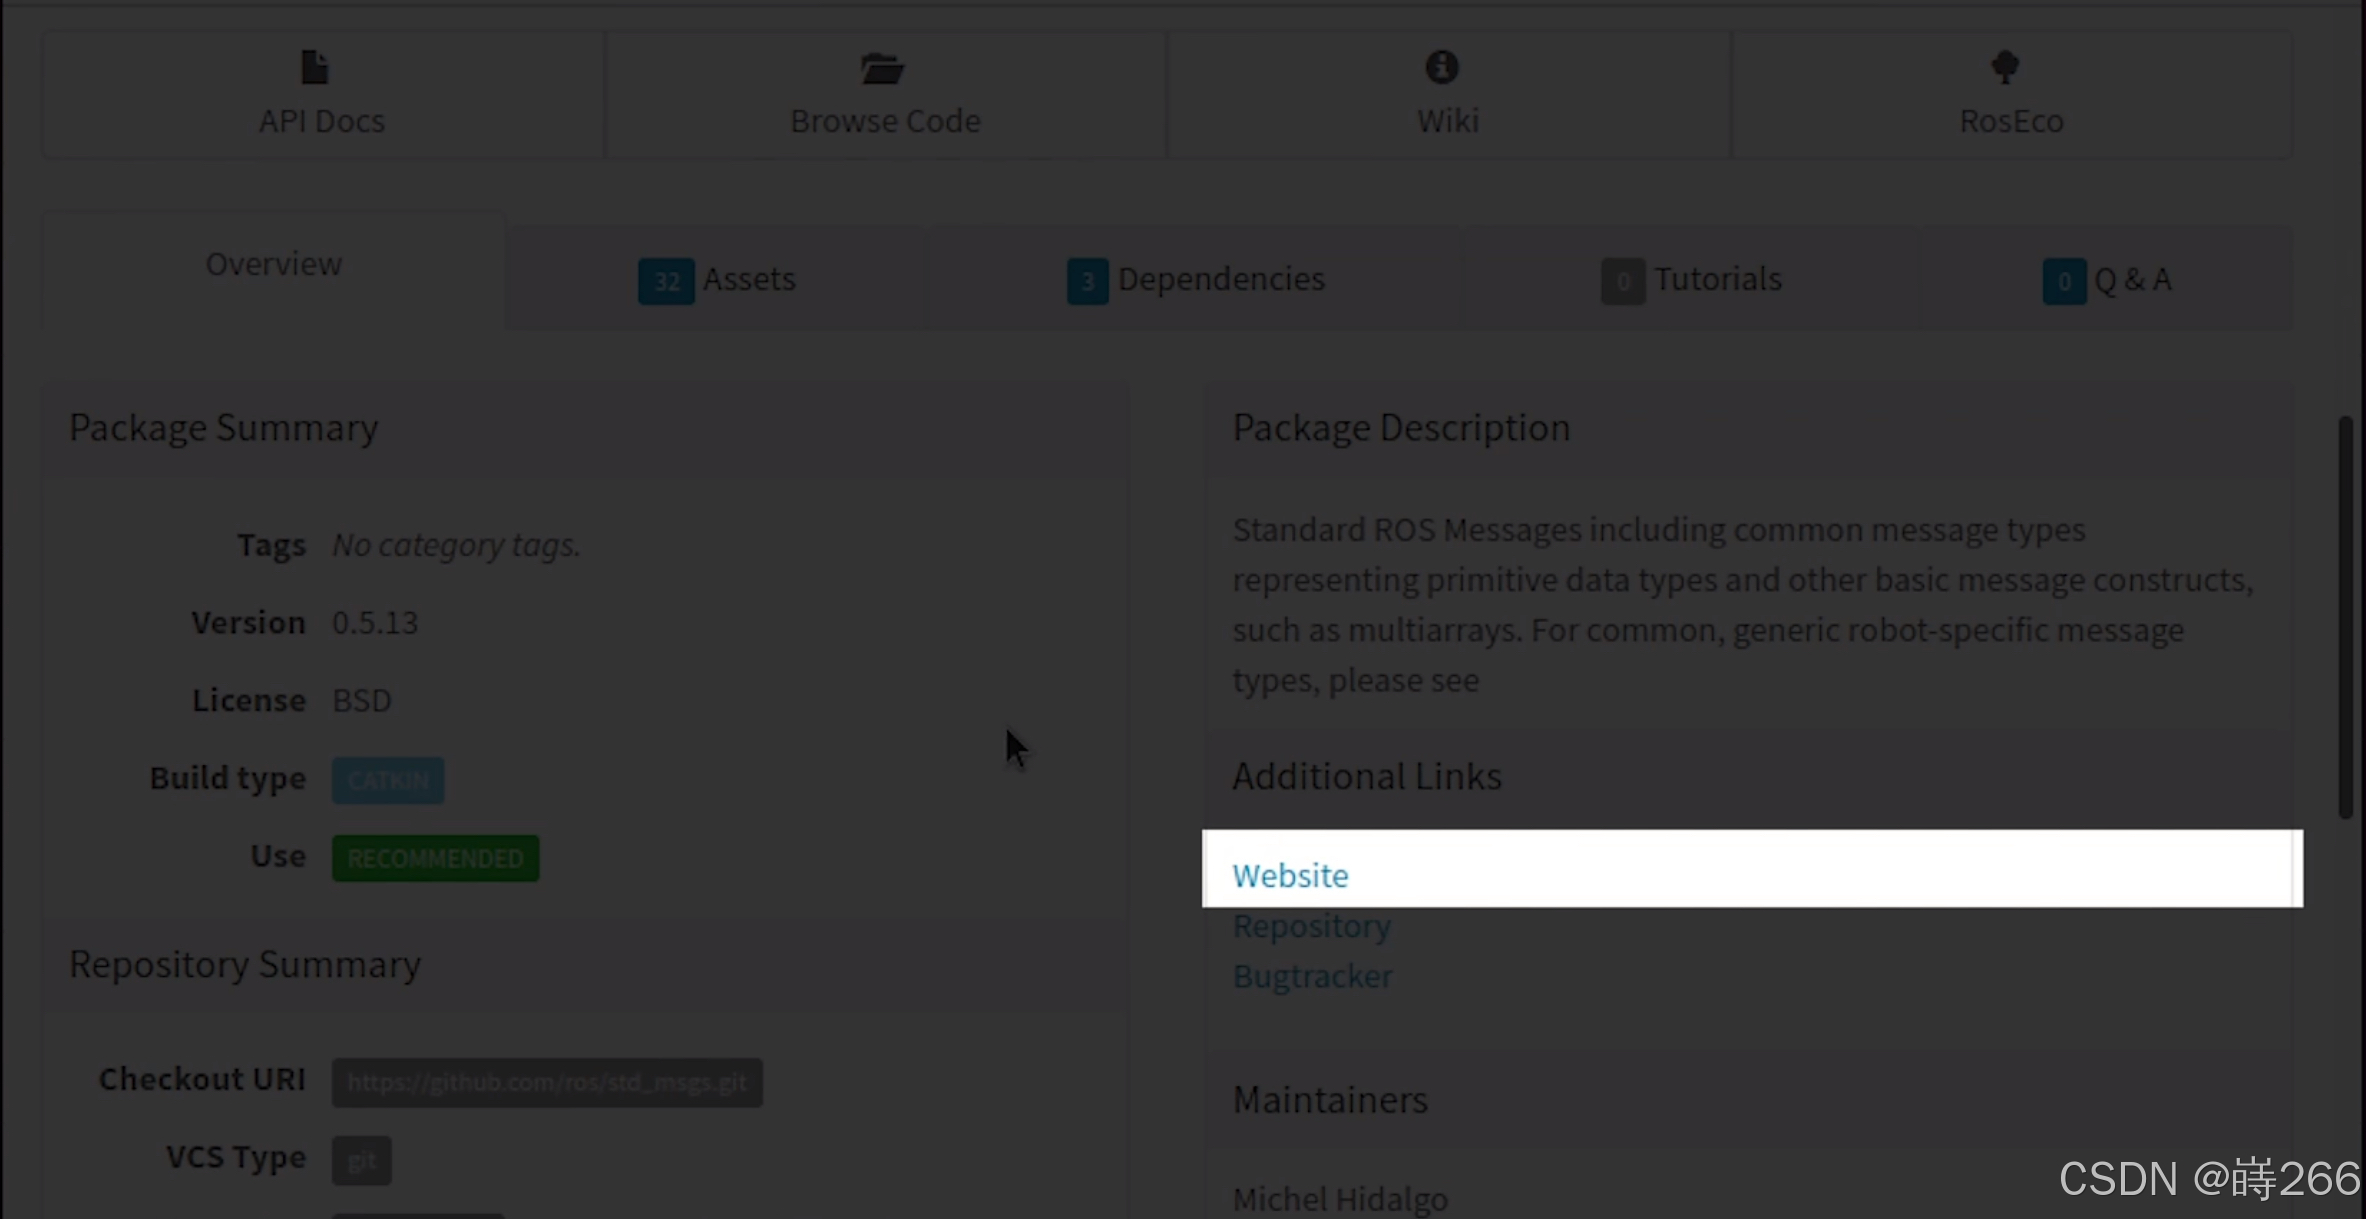The height and width of the screenshot is (1219, 2366).
Task: Click the RosEco tree icon
Action: (x=2005, y=68)
